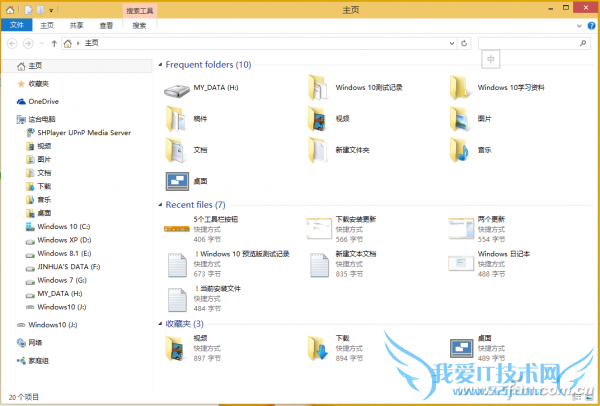Click the home icon inside the address bar
Screen dimensions: 600x406
tap(68, 43)
